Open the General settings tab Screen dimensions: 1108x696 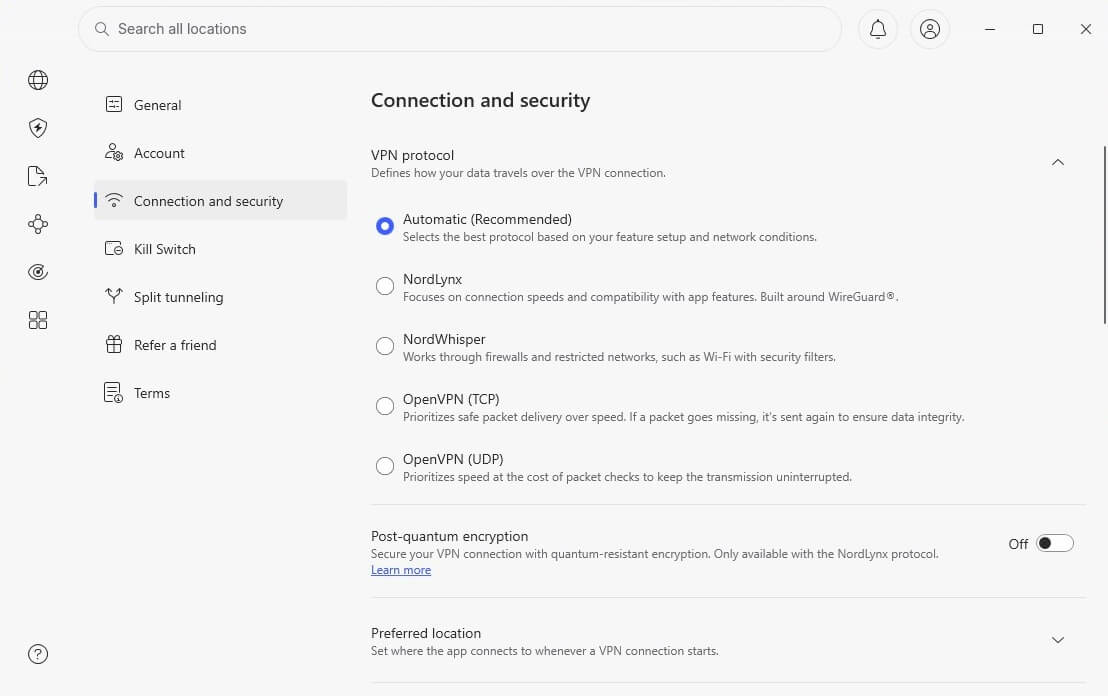click(x=220, y=105)
